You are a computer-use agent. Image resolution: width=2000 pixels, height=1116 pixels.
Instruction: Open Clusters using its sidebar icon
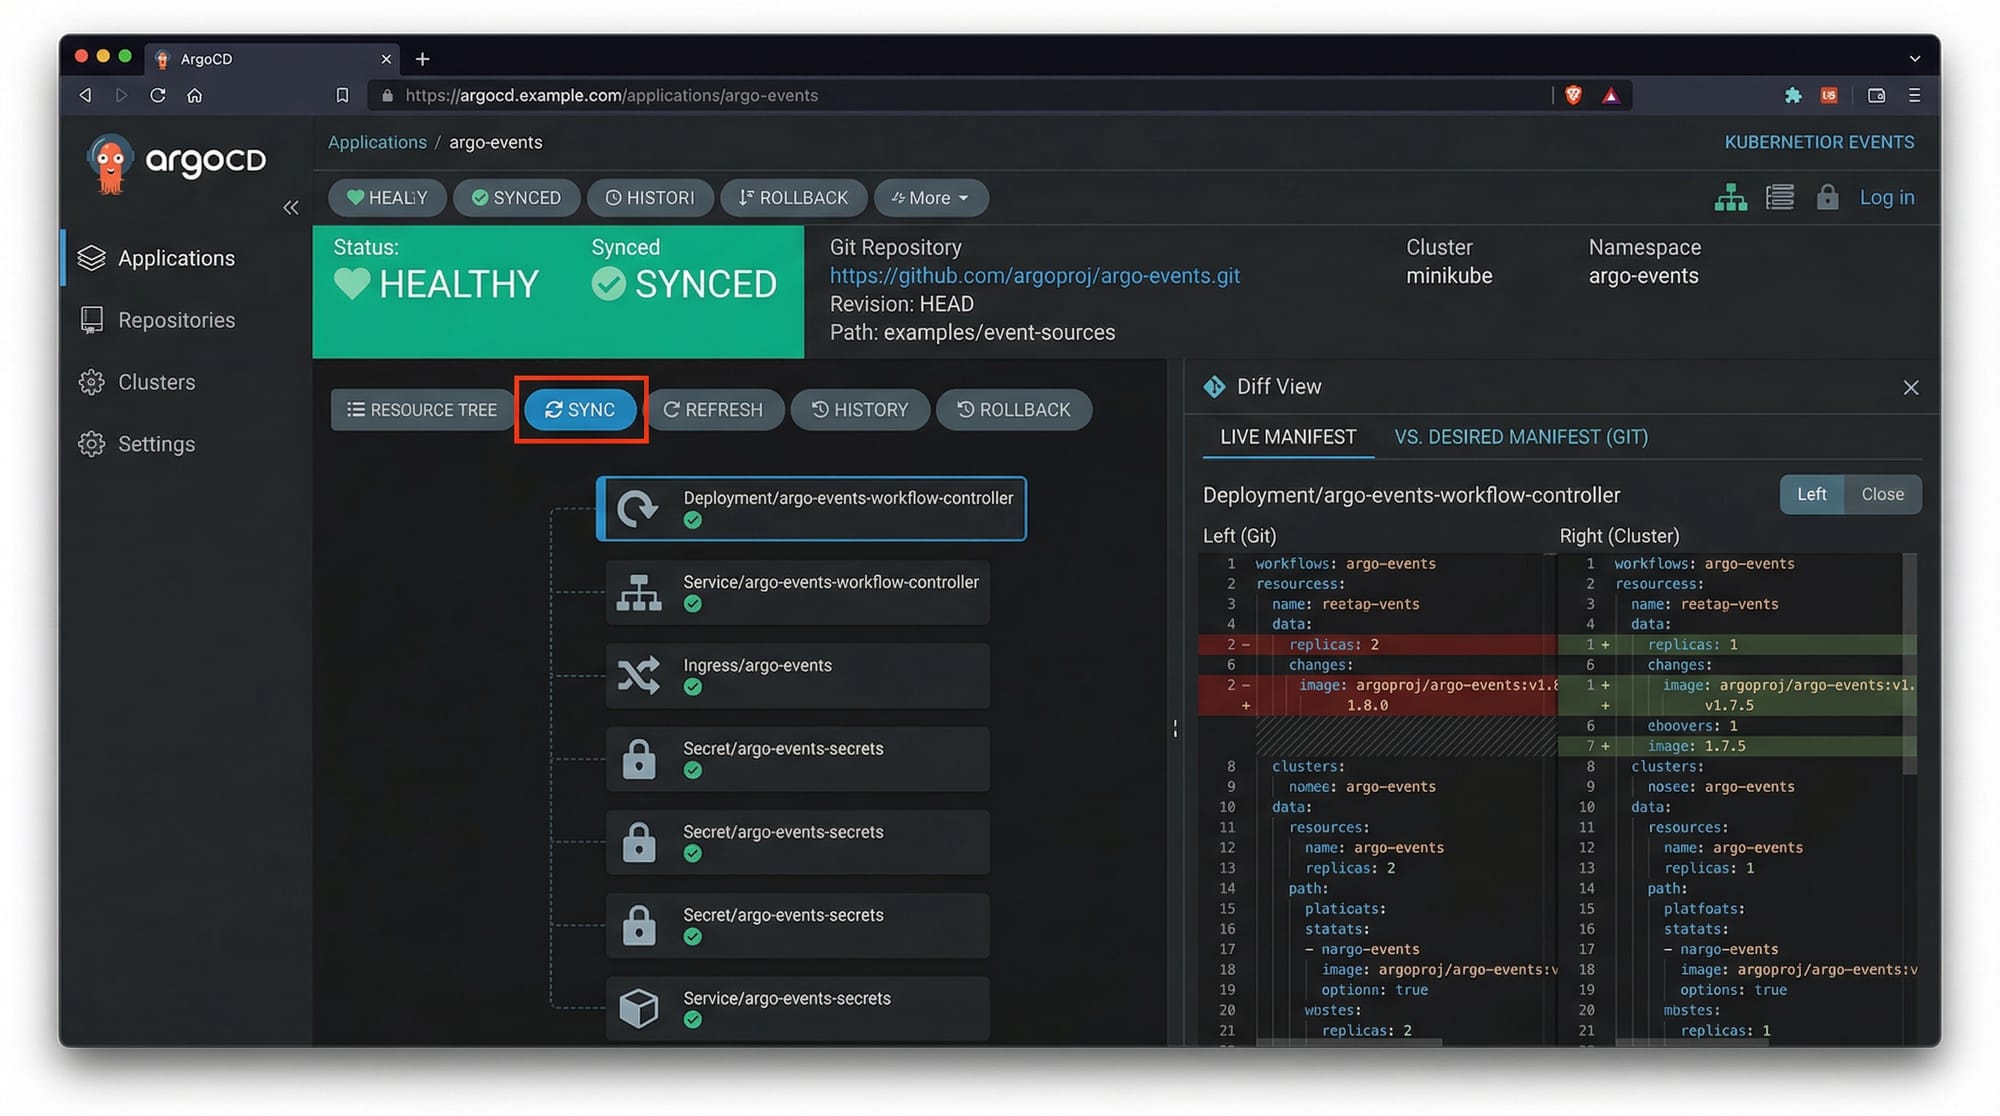(92, 381)
